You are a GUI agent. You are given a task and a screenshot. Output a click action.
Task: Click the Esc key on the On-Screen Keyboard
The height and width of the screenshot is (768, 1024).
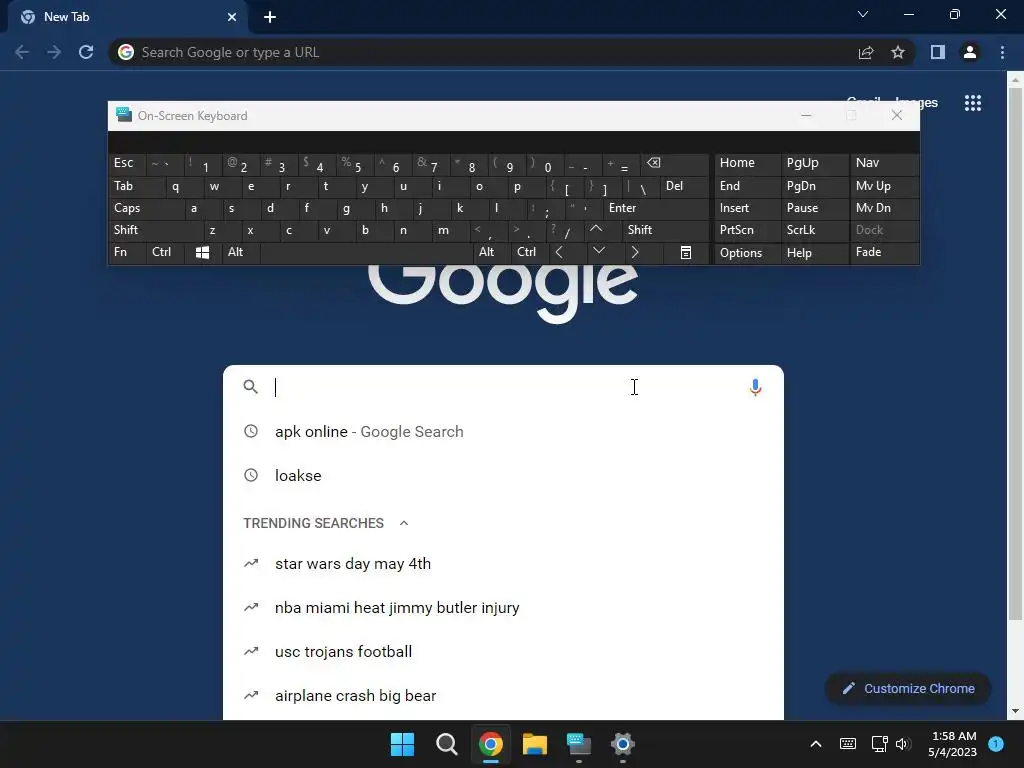point(127,163)
